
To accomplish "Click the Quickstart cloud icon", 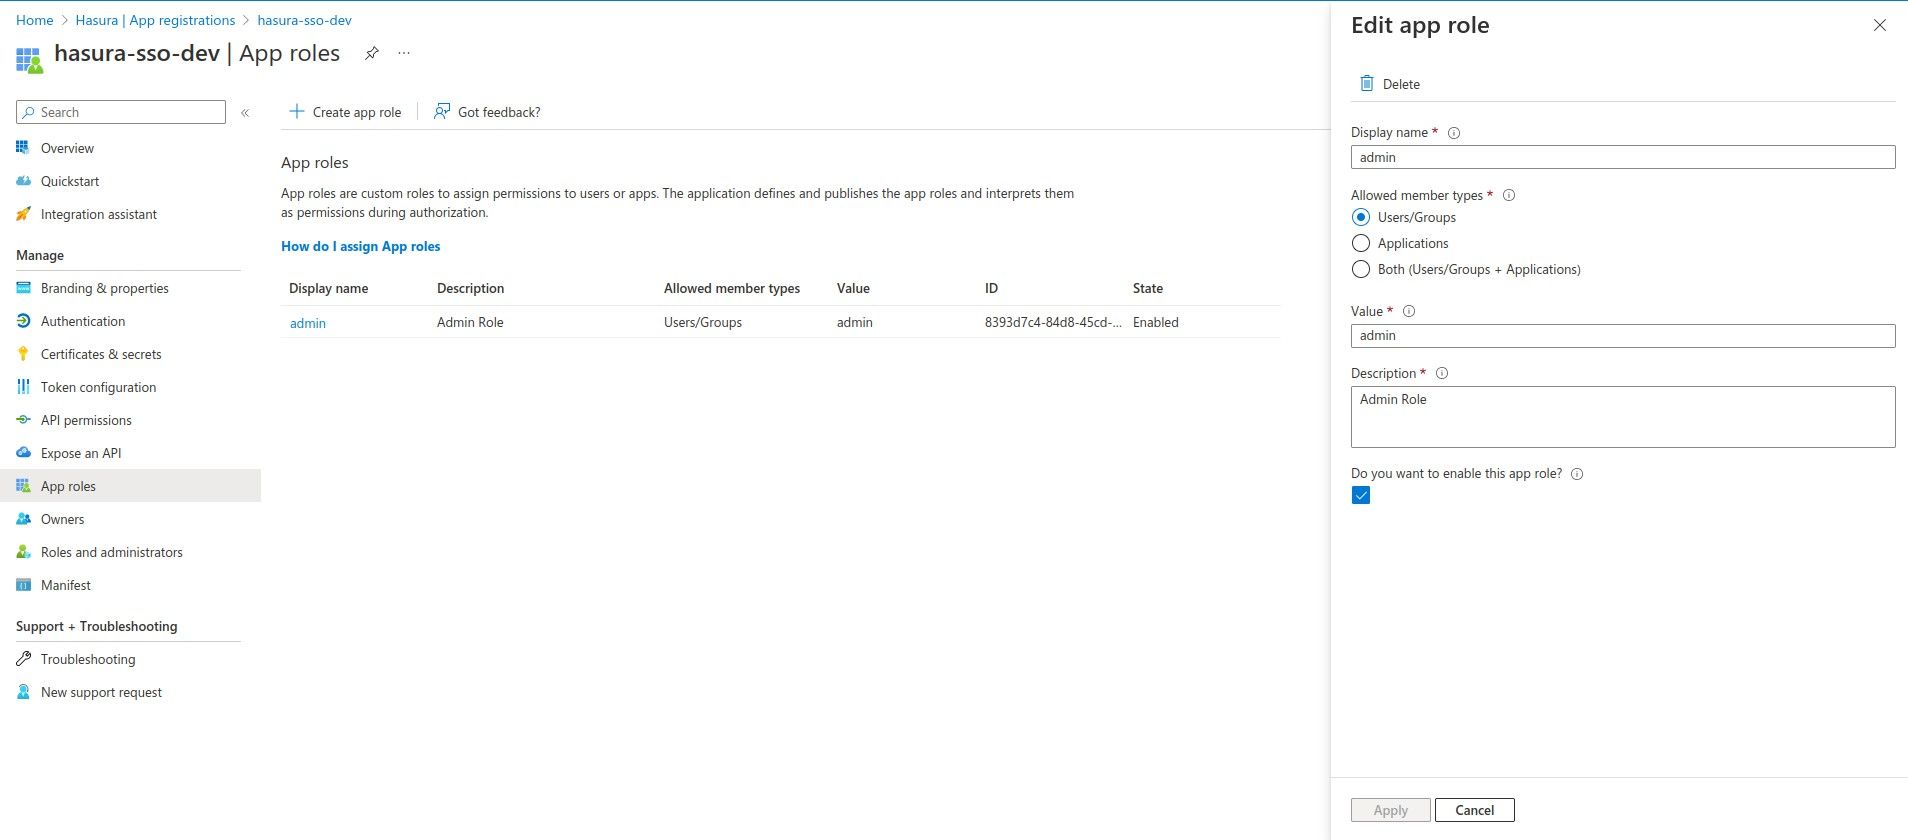I will [x=23, y=181].
